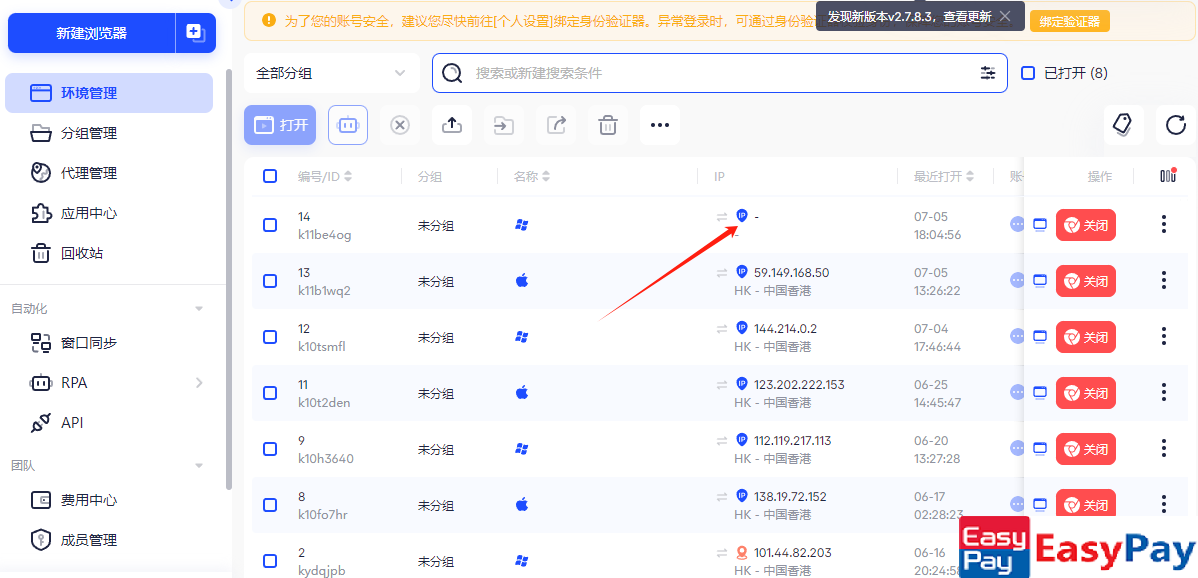Collapse the 自动化 sidebar section
Screen dimensions: 1198x578
click(199, 309)
